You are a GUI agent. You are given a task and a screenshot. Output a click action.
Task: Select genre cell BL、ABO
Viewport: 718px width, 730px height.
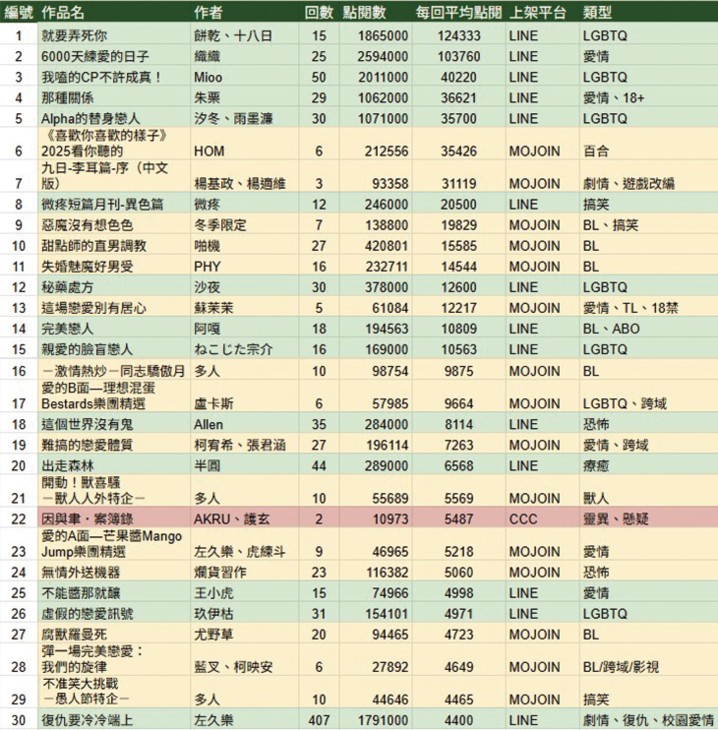pos(611,329)
